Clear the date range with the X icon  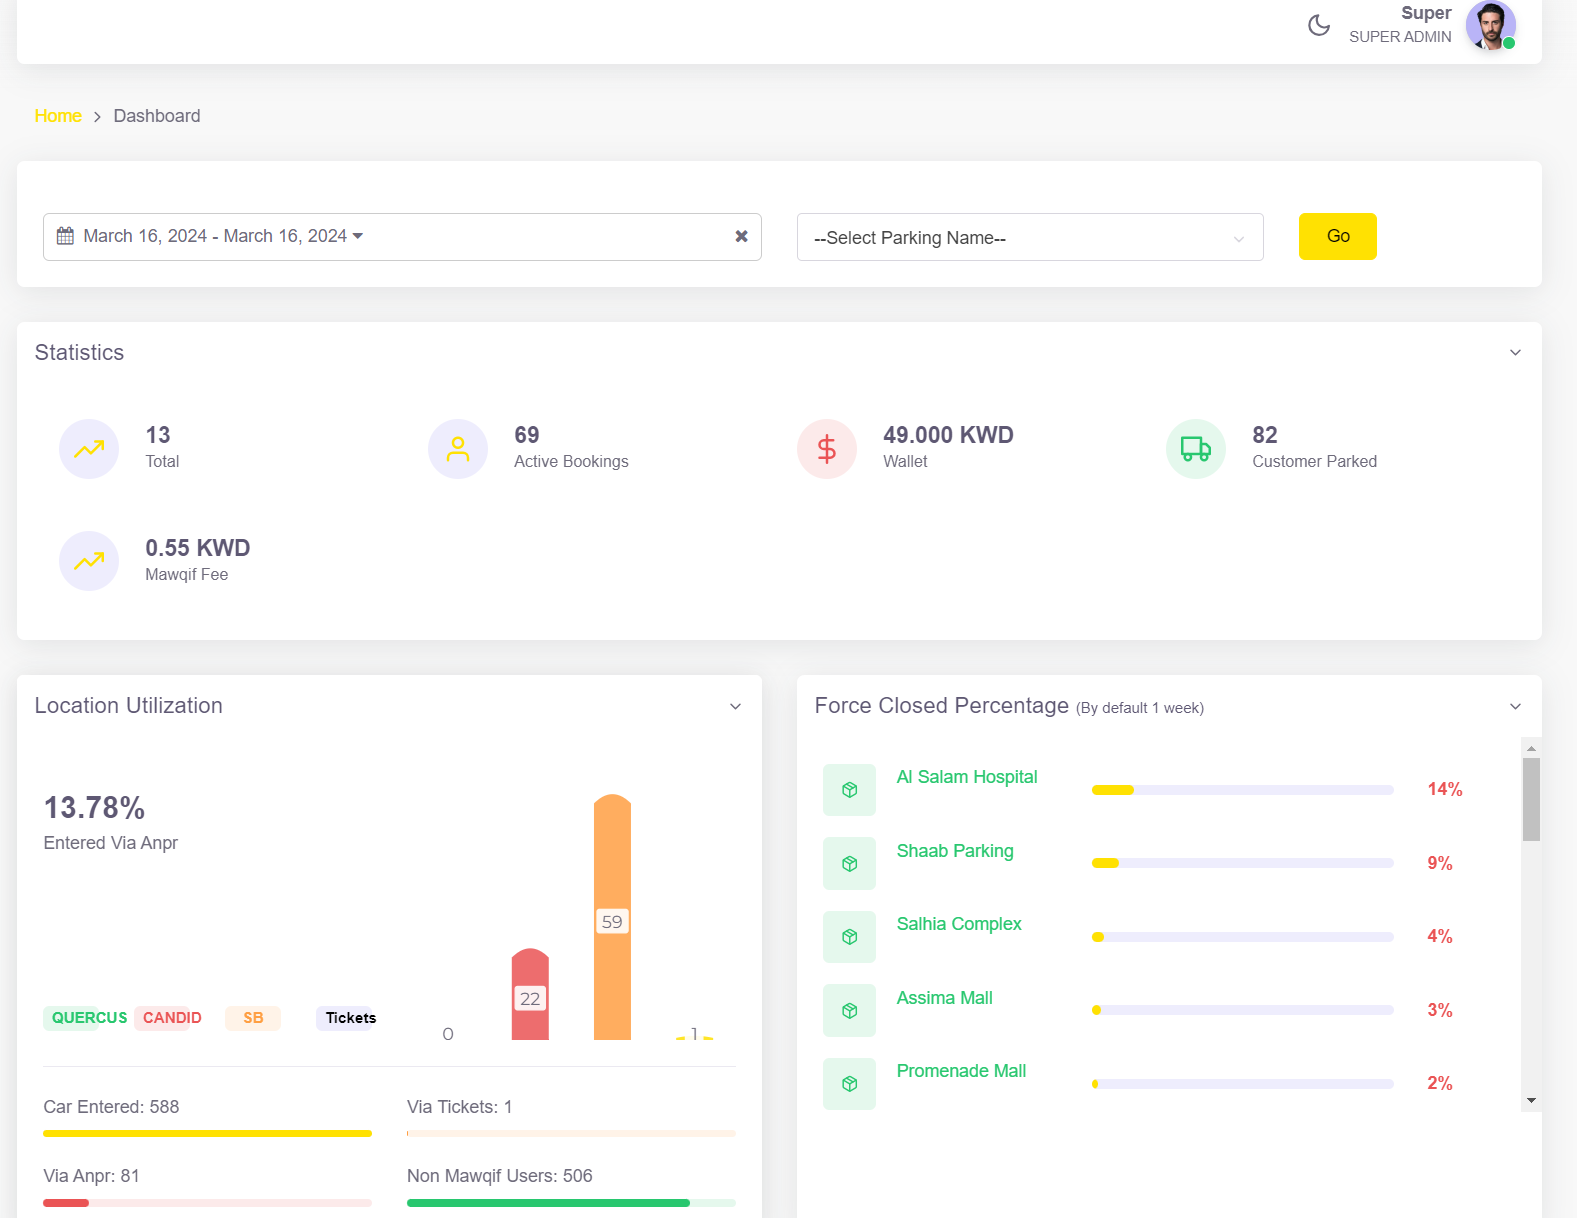tap(741, 236)
